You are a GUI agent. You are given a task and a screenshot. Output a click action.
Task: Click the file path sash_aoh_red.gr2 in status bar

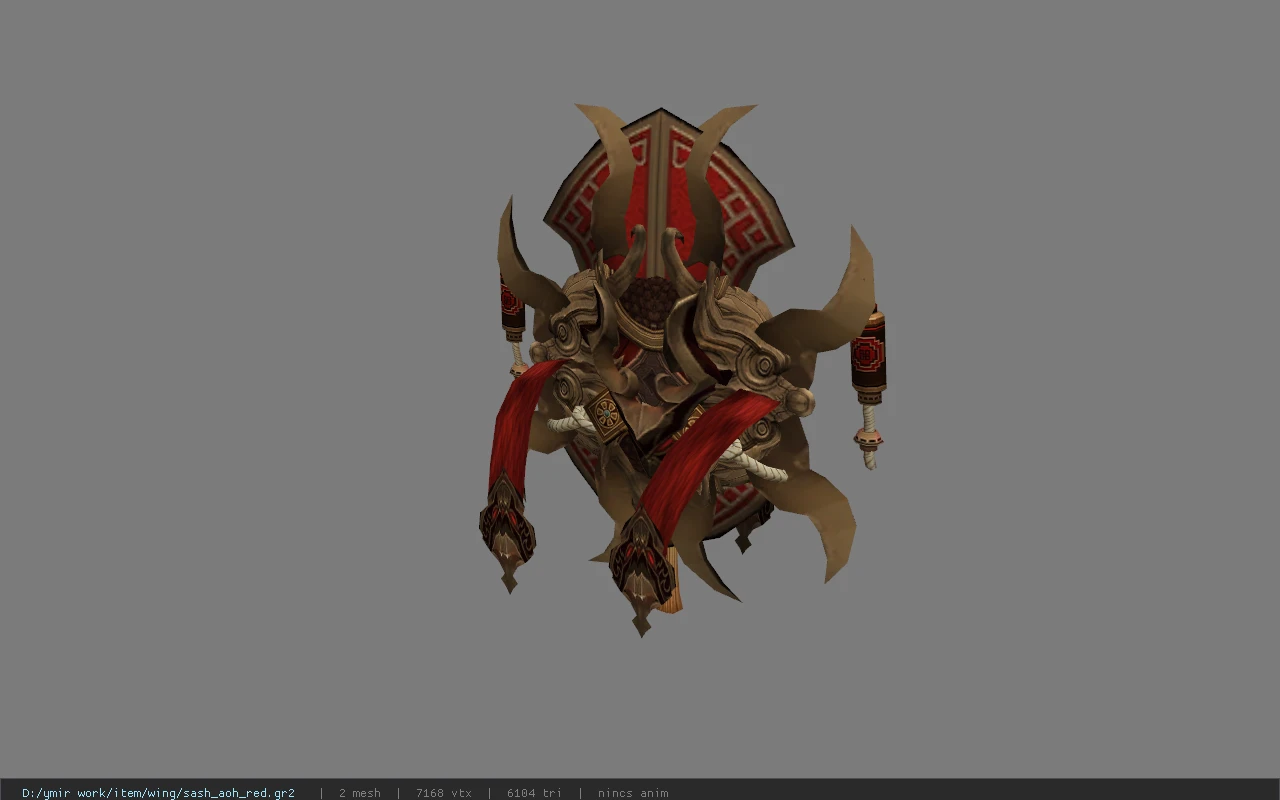(x=158, y=793)
